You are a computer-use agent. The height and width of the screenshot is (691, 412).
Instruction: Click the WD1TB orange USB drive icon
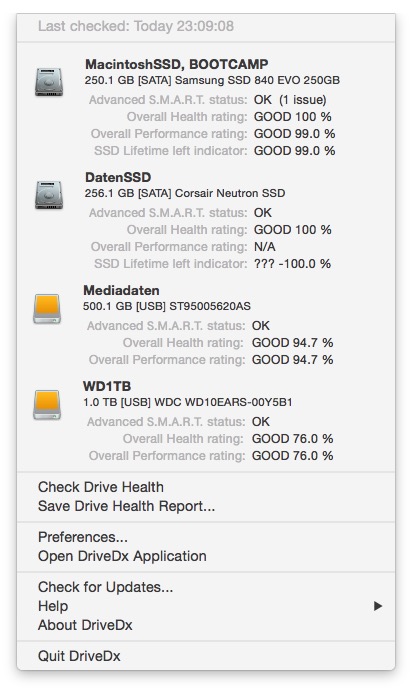click(x=47, y=404)
